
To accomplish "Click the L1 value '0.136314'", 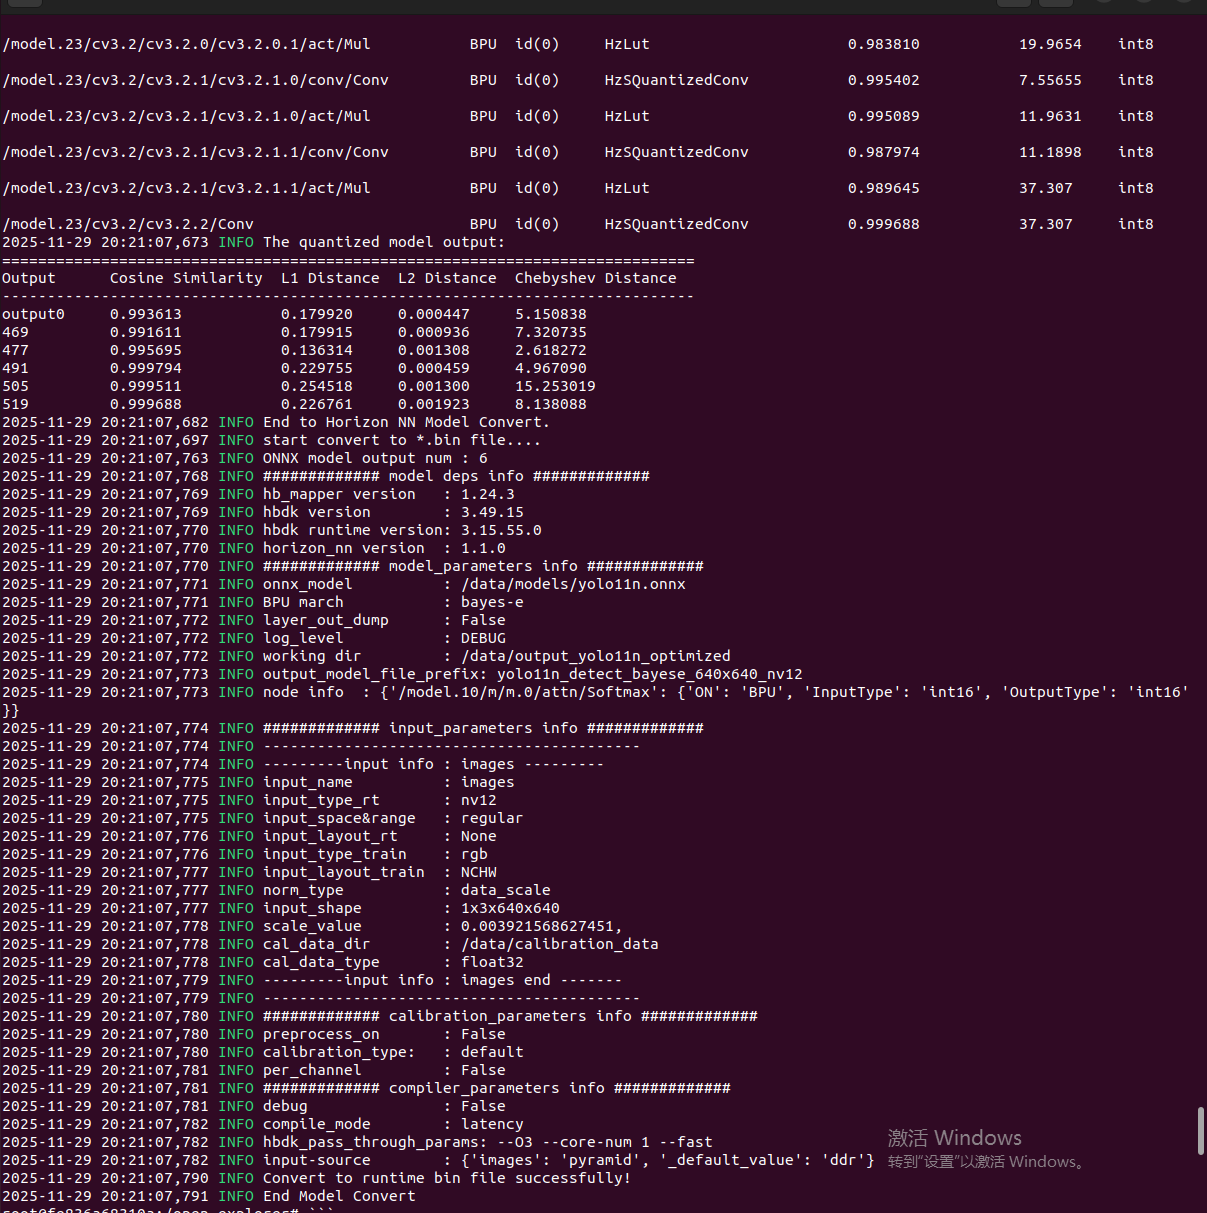I will tap(317, 350).
